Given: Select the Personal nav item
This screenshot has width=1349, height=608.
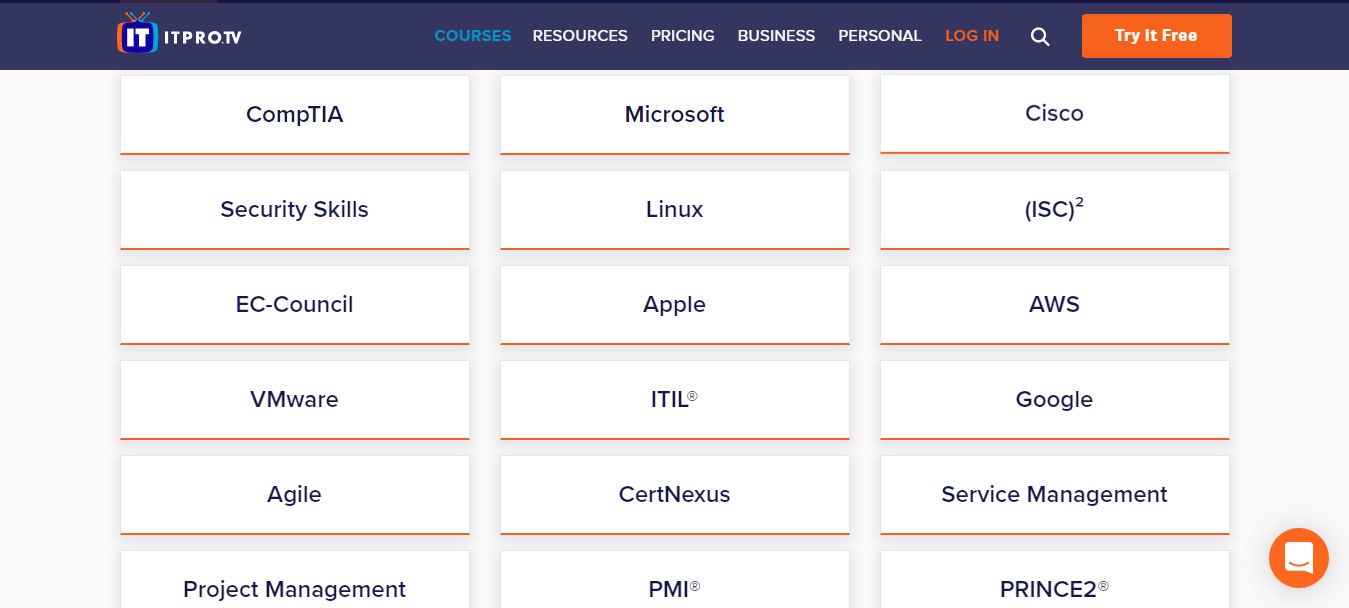Looking at the screenshot, I should pyautogui.click(x=879, y=36).
